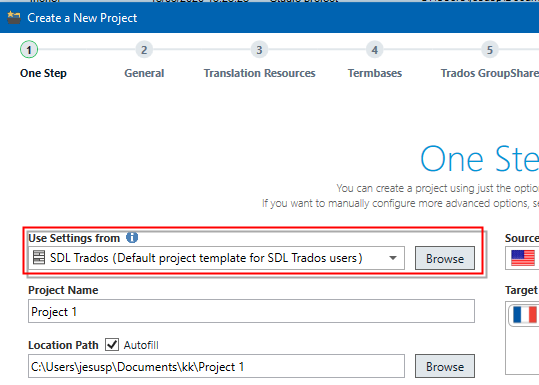Screen dimensions: 539x385
Task: Click the One Step label under step 1
Action: pos(43,73)
